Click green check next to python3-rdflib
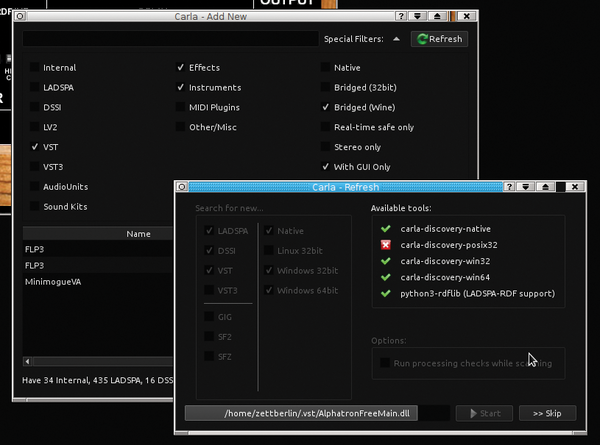Screen dimensions: 600x445 coord(386,293)
